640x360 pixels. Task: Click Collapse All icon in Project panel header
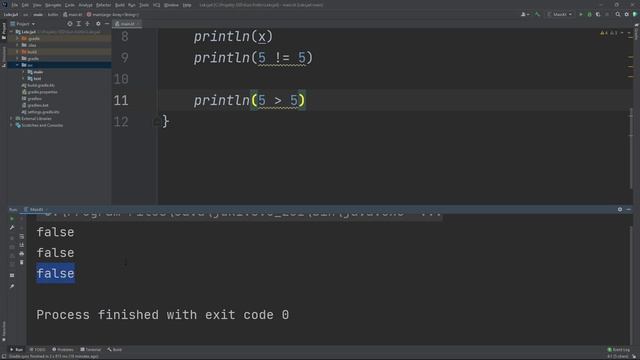[x=87, y=24]
